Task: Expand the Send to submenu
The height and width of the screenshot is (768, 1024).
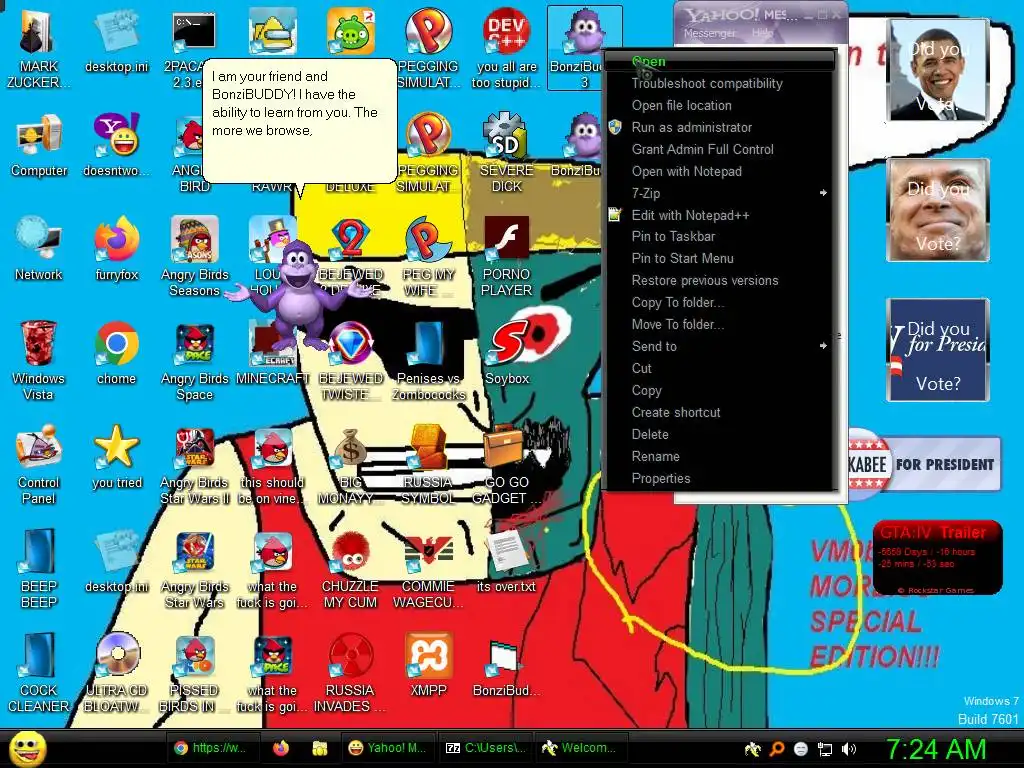Action: point(720,346)
